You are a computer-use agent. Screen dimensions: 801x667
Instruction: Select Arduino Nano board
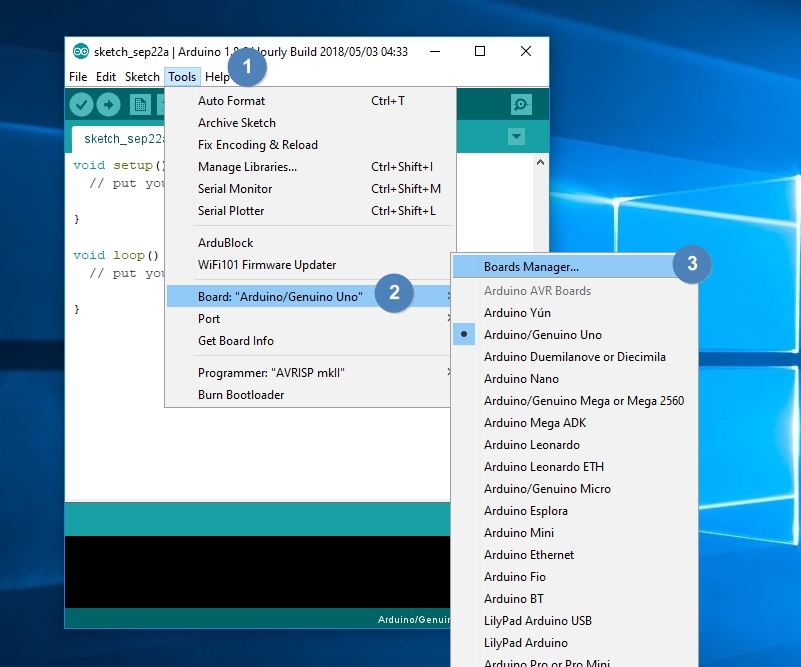[575, 378]
